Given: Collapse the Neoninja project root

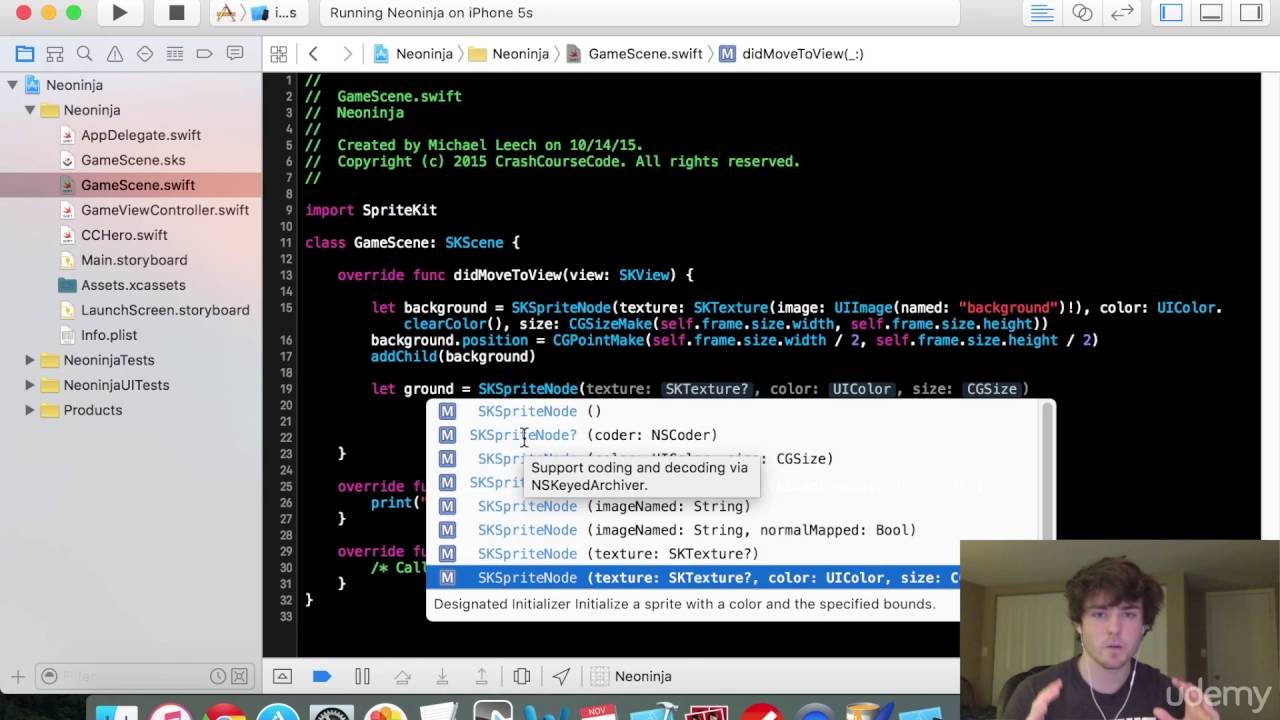Looking at the screenshot, I should pyautogui.click(x=12, y=85).
